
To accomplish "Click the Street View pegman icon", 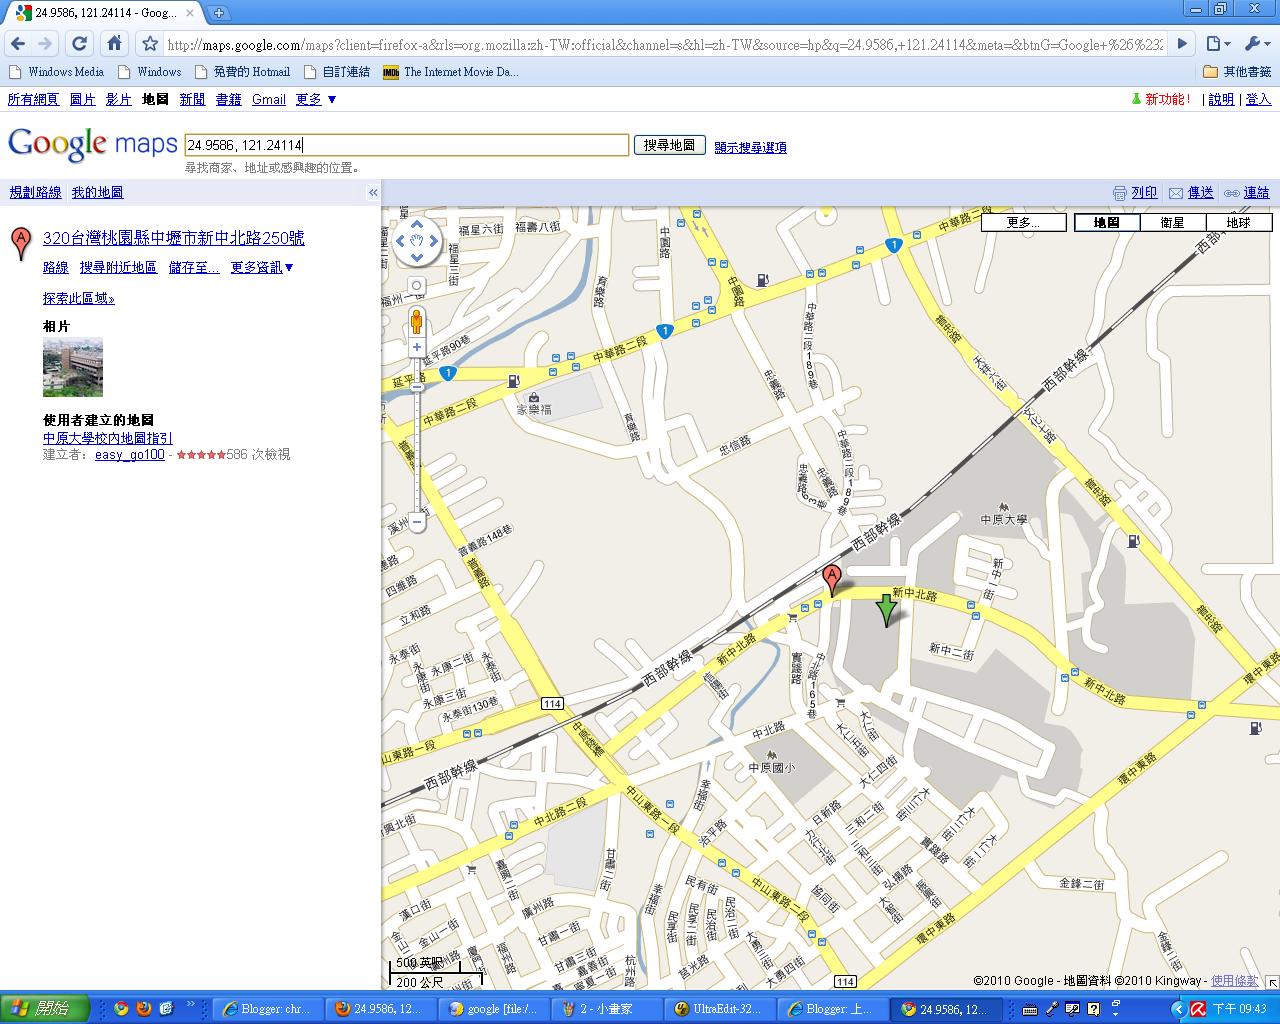I will pos(417,322).
